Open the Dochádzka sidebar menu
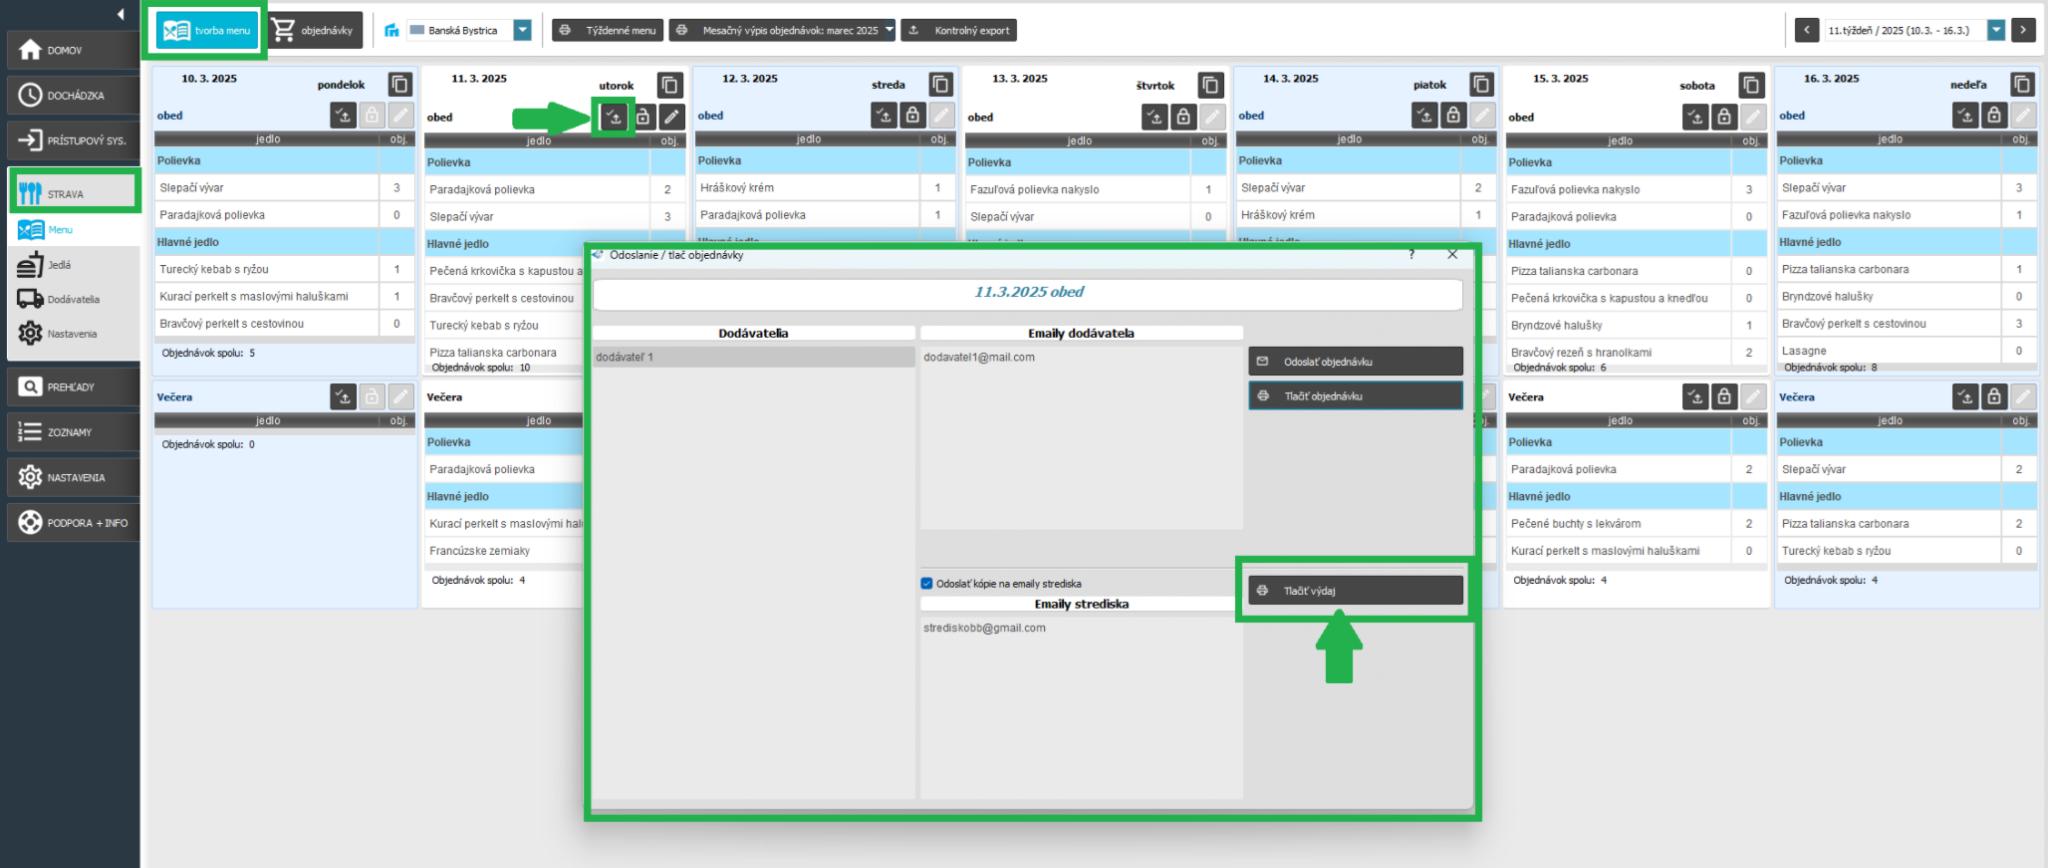 (x=70, y=96)
